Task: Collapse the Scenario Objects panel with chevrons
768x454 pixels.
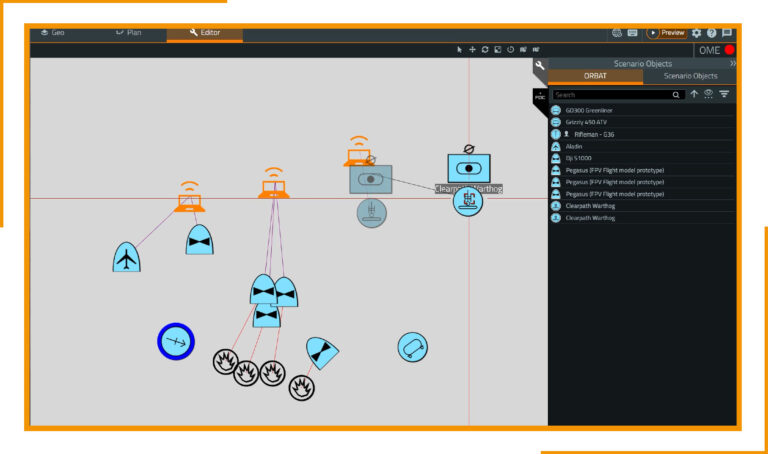Action: [x=732, y=63]
